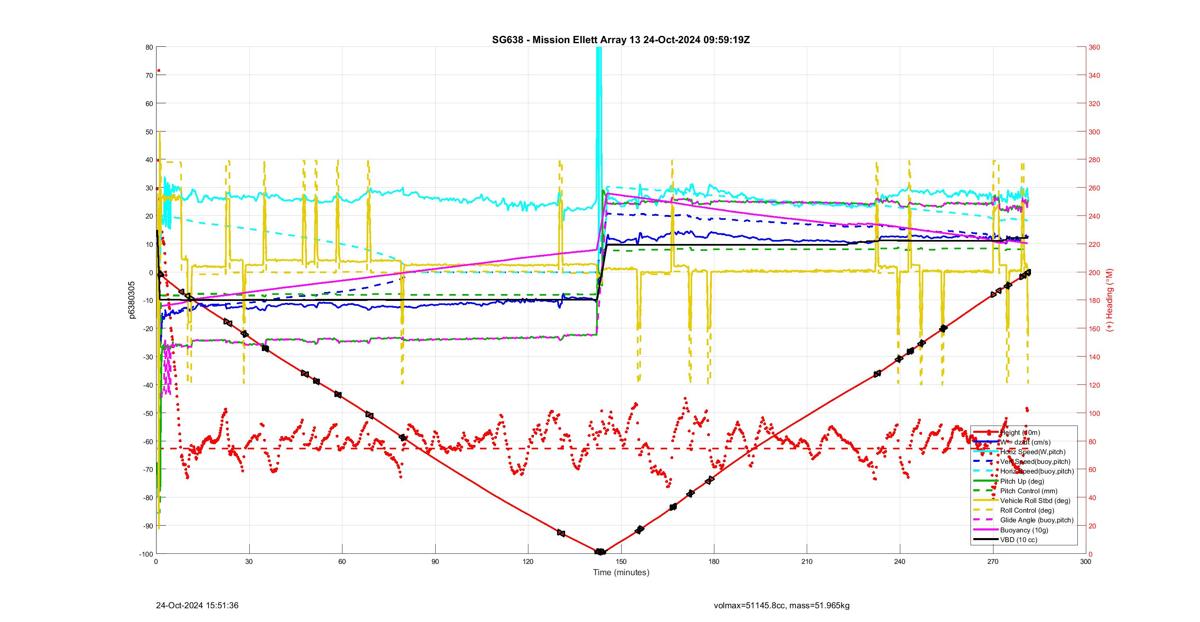Select the left y-axis label p6380305
The width and height of the screenshot is (1200, 622).
pyautogui.click(x=132, y=300)
